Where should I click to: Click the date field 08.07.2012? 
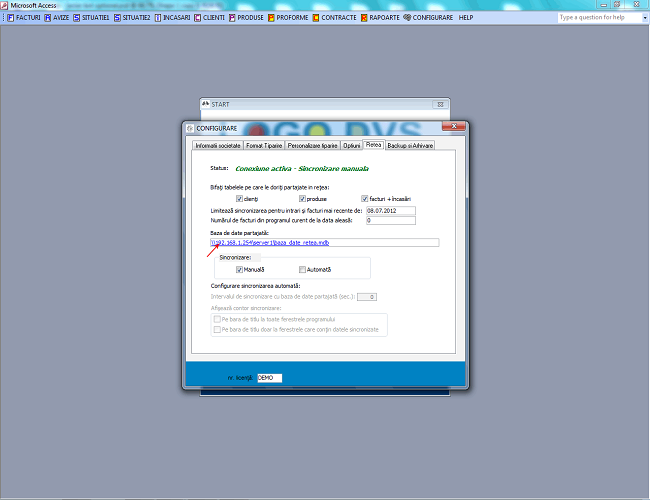point(390,211)
